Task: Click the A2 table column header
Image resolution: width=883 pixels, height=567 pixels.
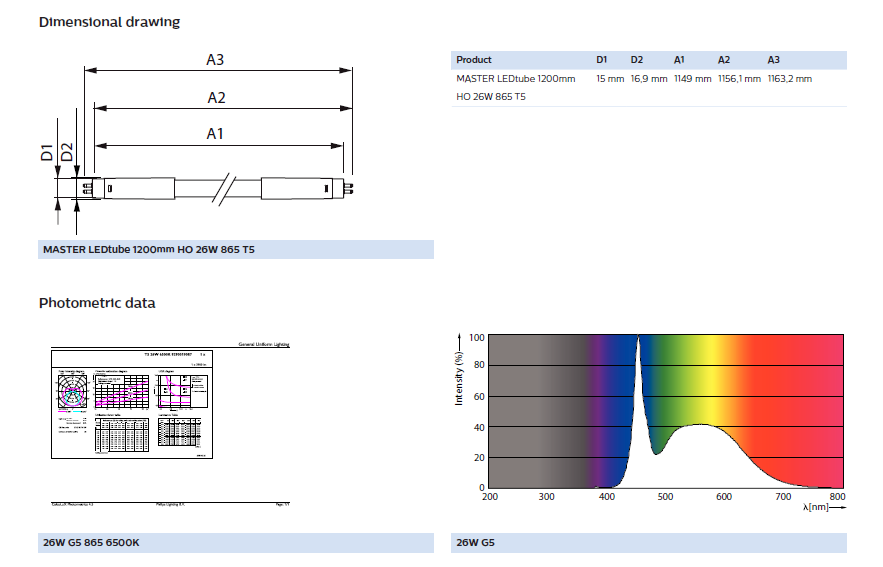Action: [724, 60]
